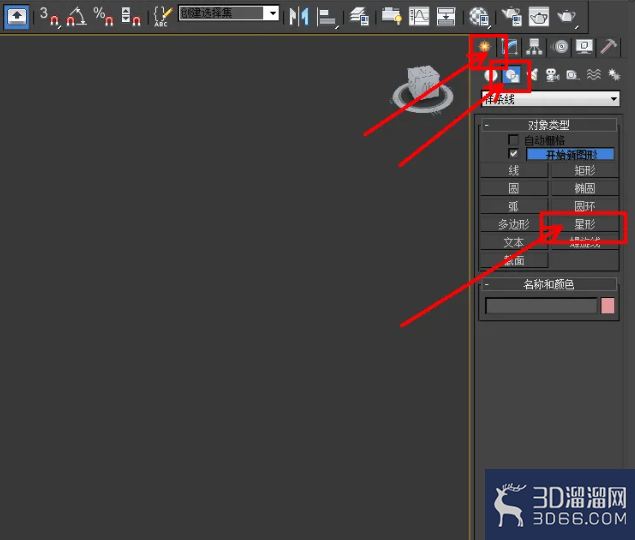
Task: Click the first toolbar icon with up arrow
Action: pyautogui.click(x=17, y=17)
